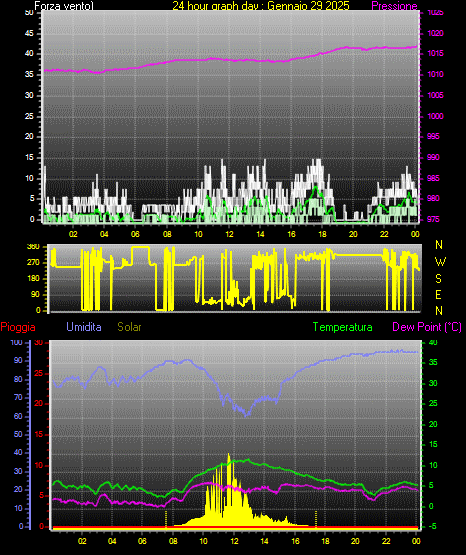Image resolution: width=466 pixels, height=555 pixels.
Task: Click "06" on the wind graph time axis
Action: pyautogui.click(x=135, y=234)
